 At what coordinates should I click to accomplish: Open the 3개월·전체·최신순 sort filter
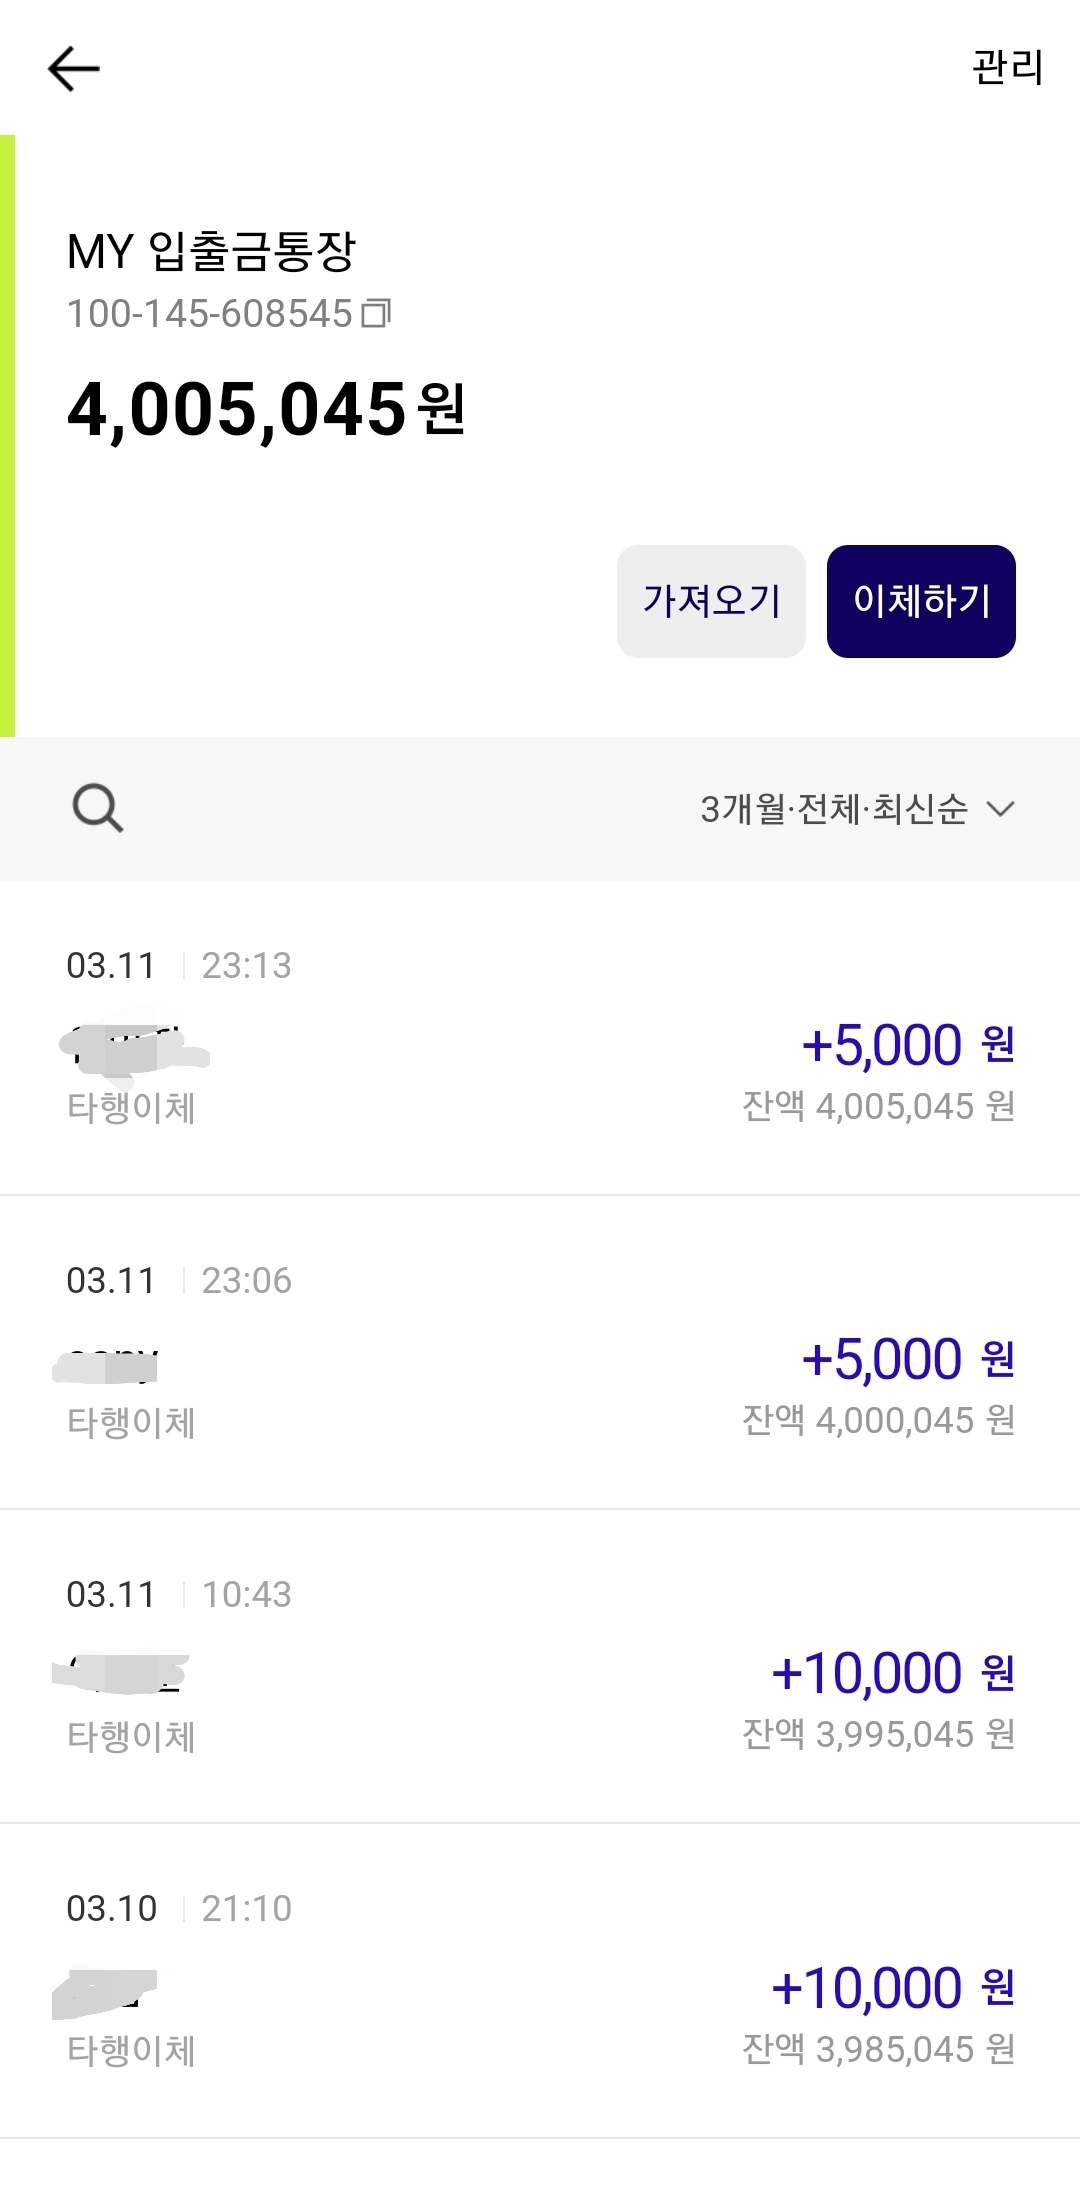pyautogui.click(x=857, y=808)
